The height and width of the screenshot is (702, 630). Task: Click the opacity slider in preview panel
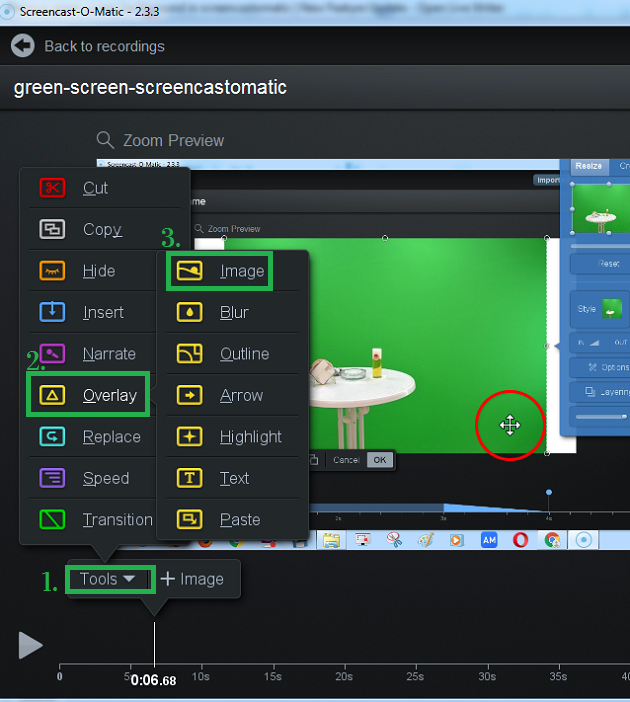(x=601, y=416)
